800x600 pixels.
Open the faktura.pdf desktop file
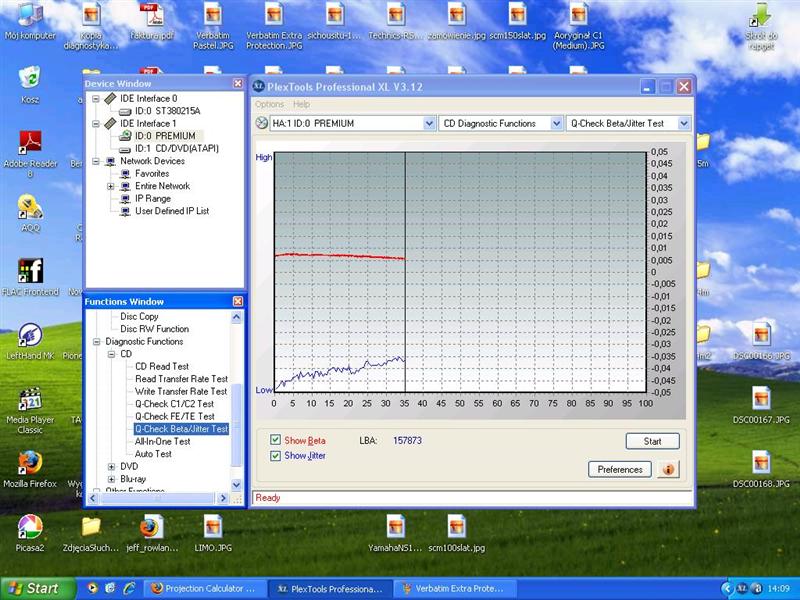pos(152,14)
